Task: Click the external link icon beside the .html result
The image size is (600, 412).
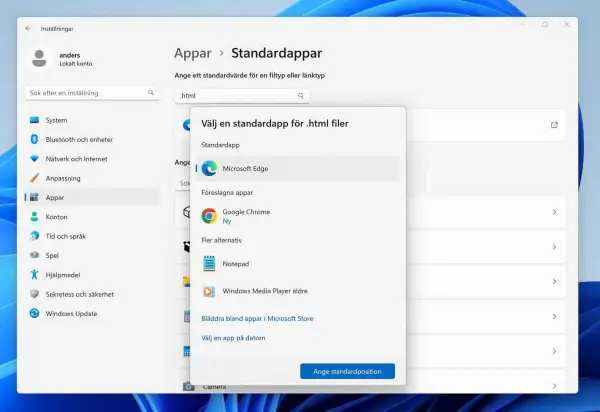Action: tap(554, 125)
